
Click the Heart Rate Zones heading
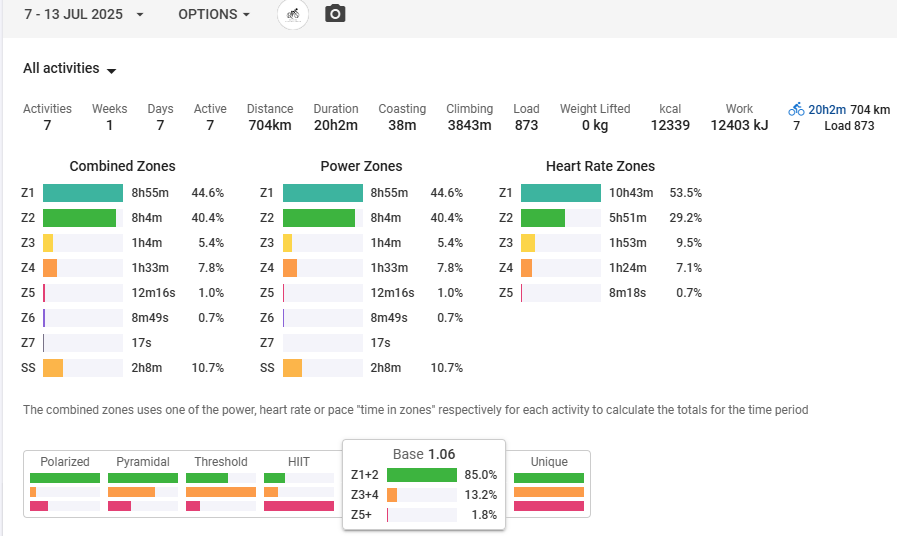point(600,166)
